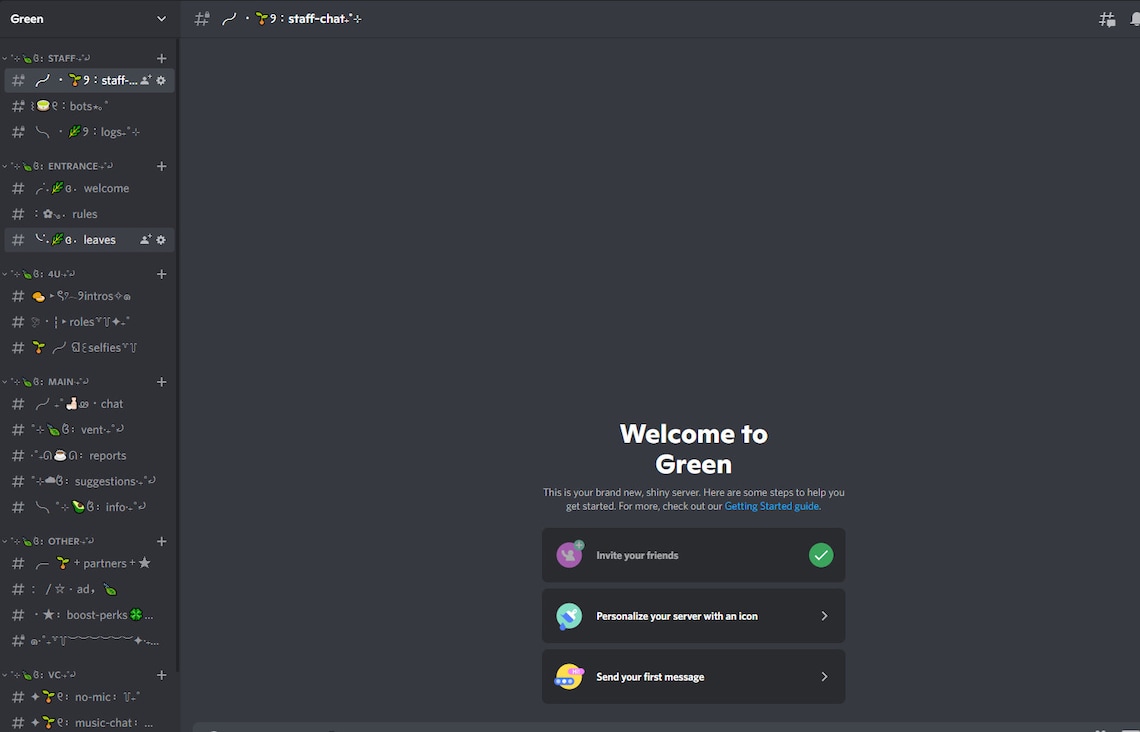The image size is (1140, 732).
Task: Click Invite your friends card
Action: [x=694, y=555]
